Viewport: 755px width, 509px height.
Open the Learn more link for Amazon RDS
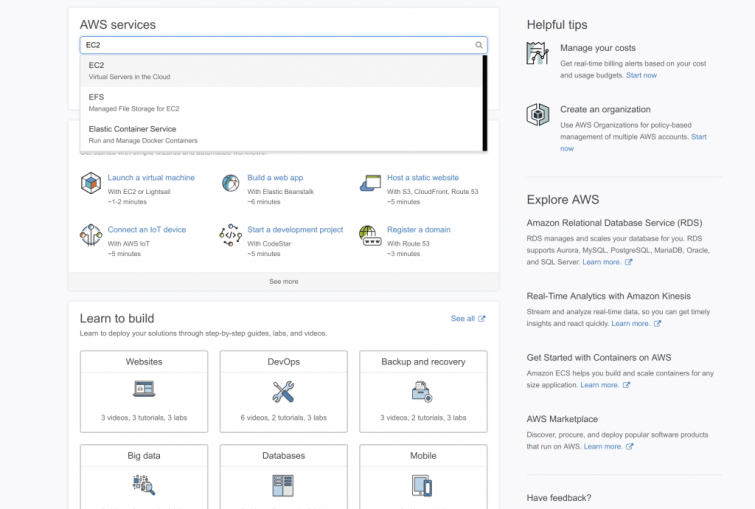pos(601,262)
